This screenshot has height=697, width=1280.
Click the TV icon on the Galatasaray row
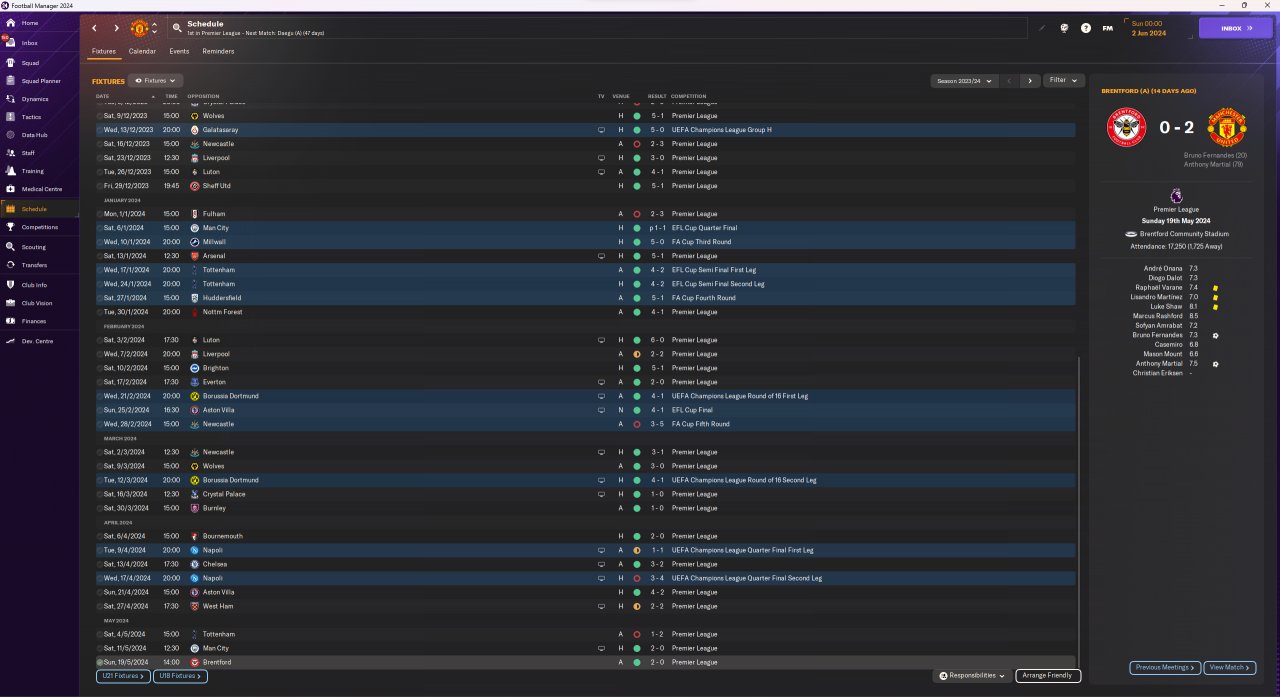click(601, 130)
